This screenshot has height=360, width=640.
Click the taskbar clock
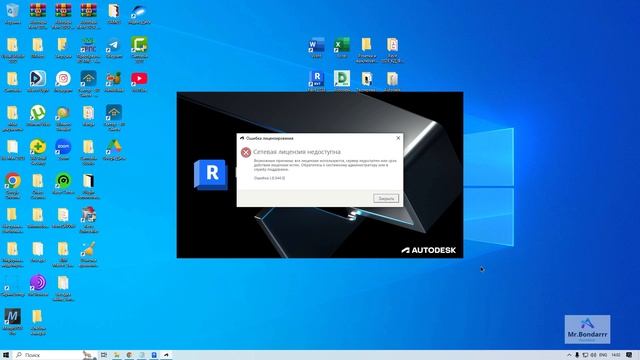pos(616,355)
